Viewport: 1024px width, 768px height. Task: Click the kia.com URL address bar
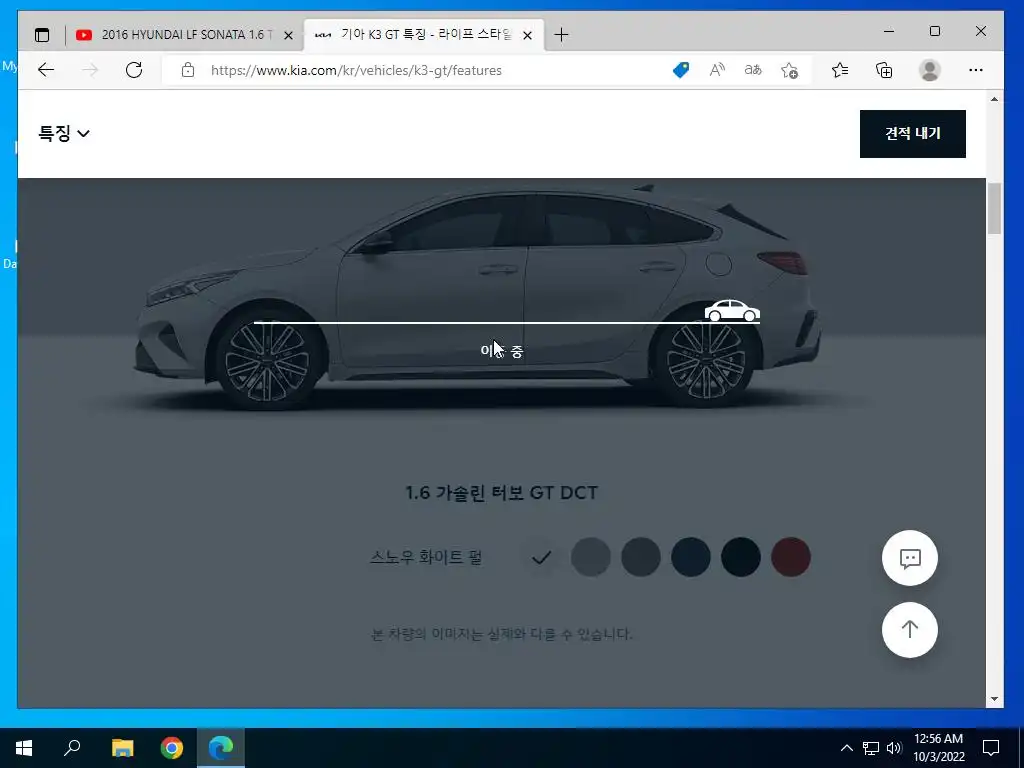[356, 70]
